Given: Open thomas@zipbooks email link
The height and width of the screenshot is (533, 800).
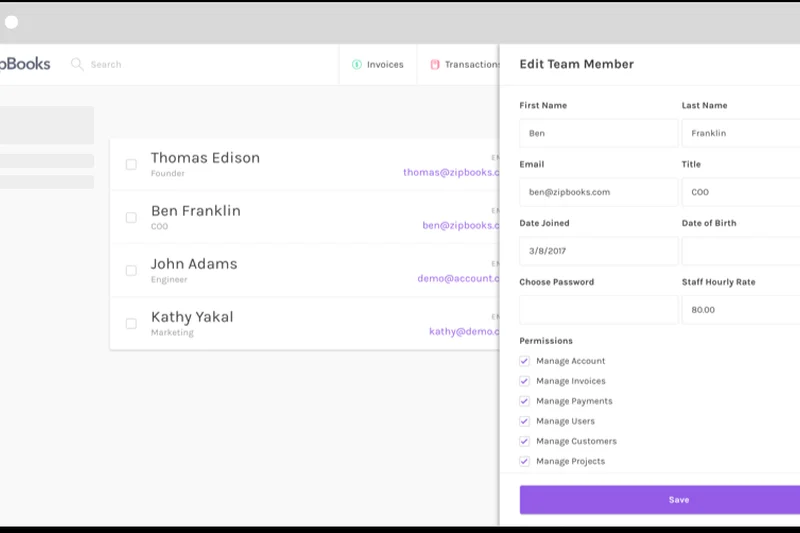Looking at the screenshot, I should click(450, 172).
